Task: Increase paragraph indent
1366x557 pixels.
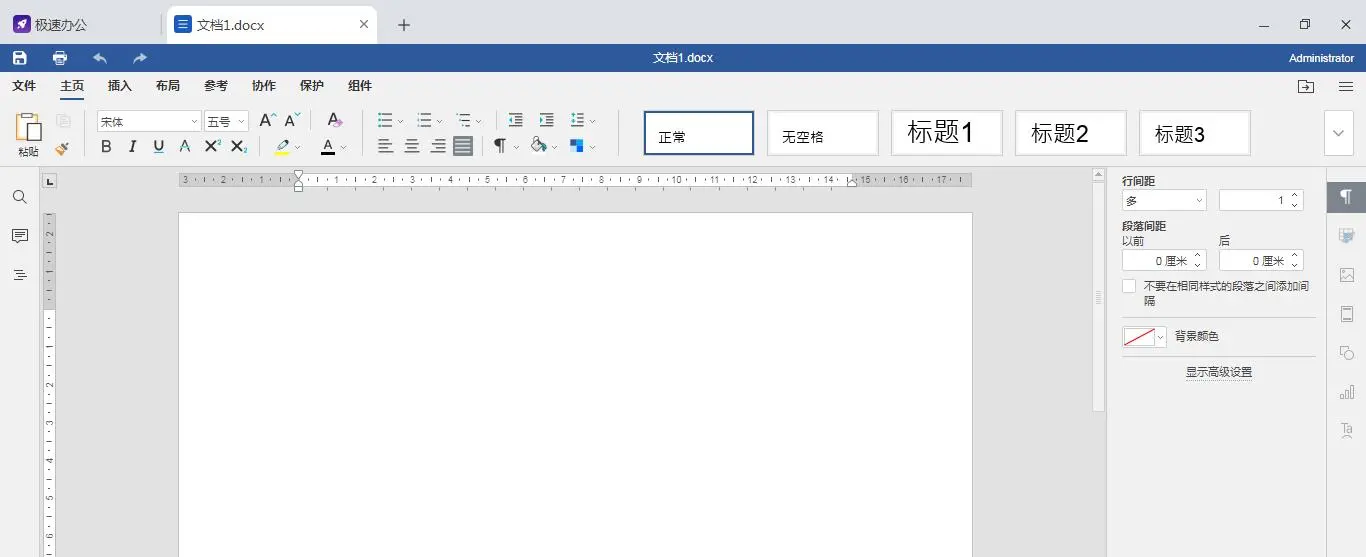Action: point(546,121)
